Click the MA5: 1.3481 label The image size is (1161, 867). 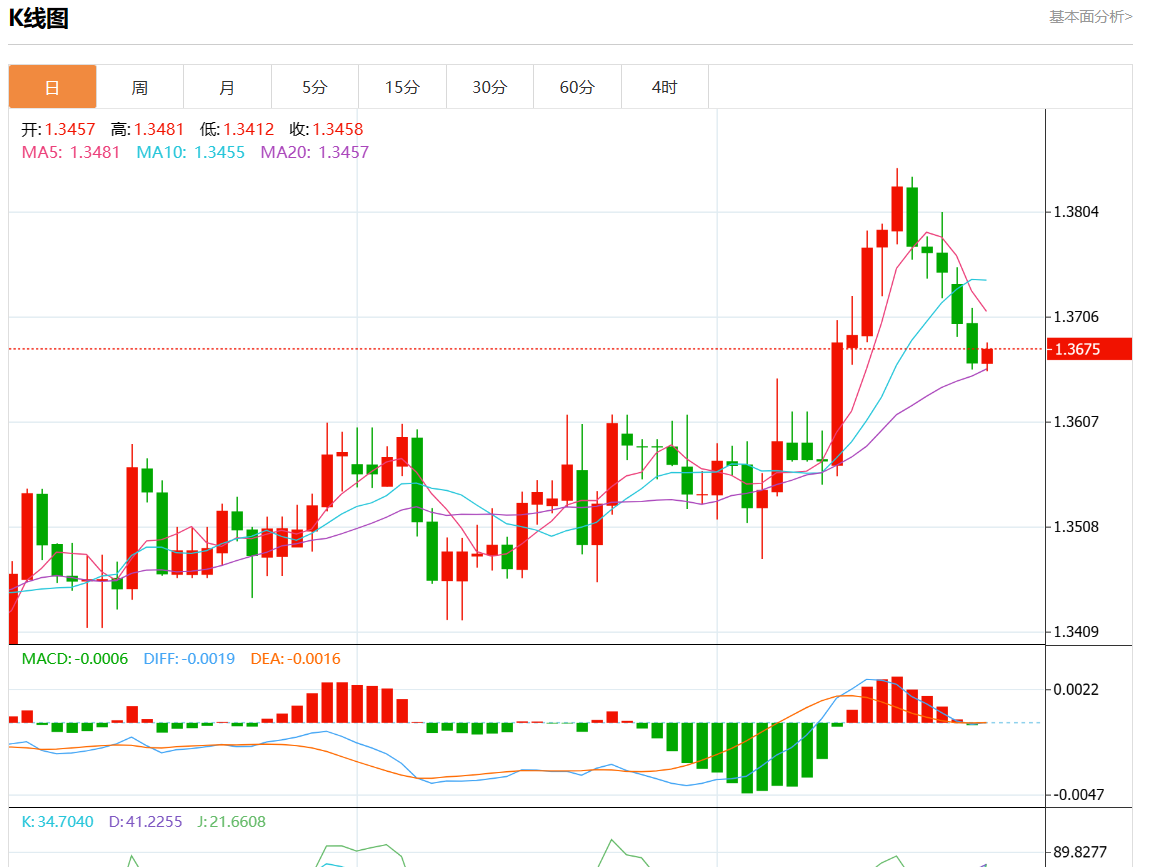pos(70,152)
